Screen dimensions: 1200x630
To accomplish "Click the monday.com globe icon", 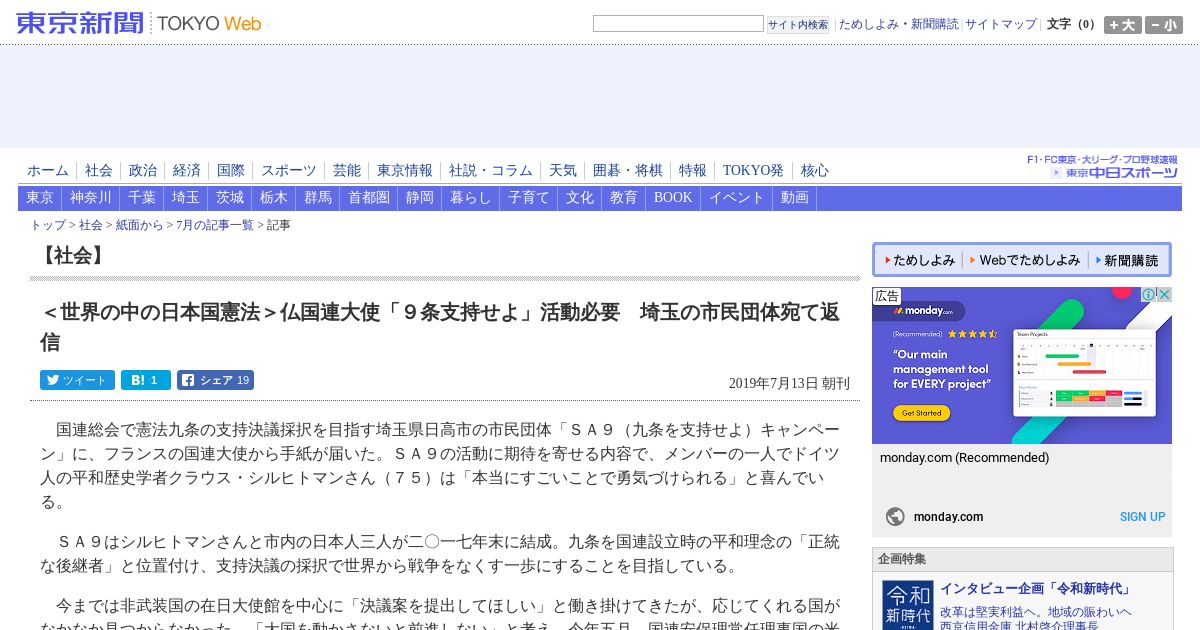I will 895,517.
